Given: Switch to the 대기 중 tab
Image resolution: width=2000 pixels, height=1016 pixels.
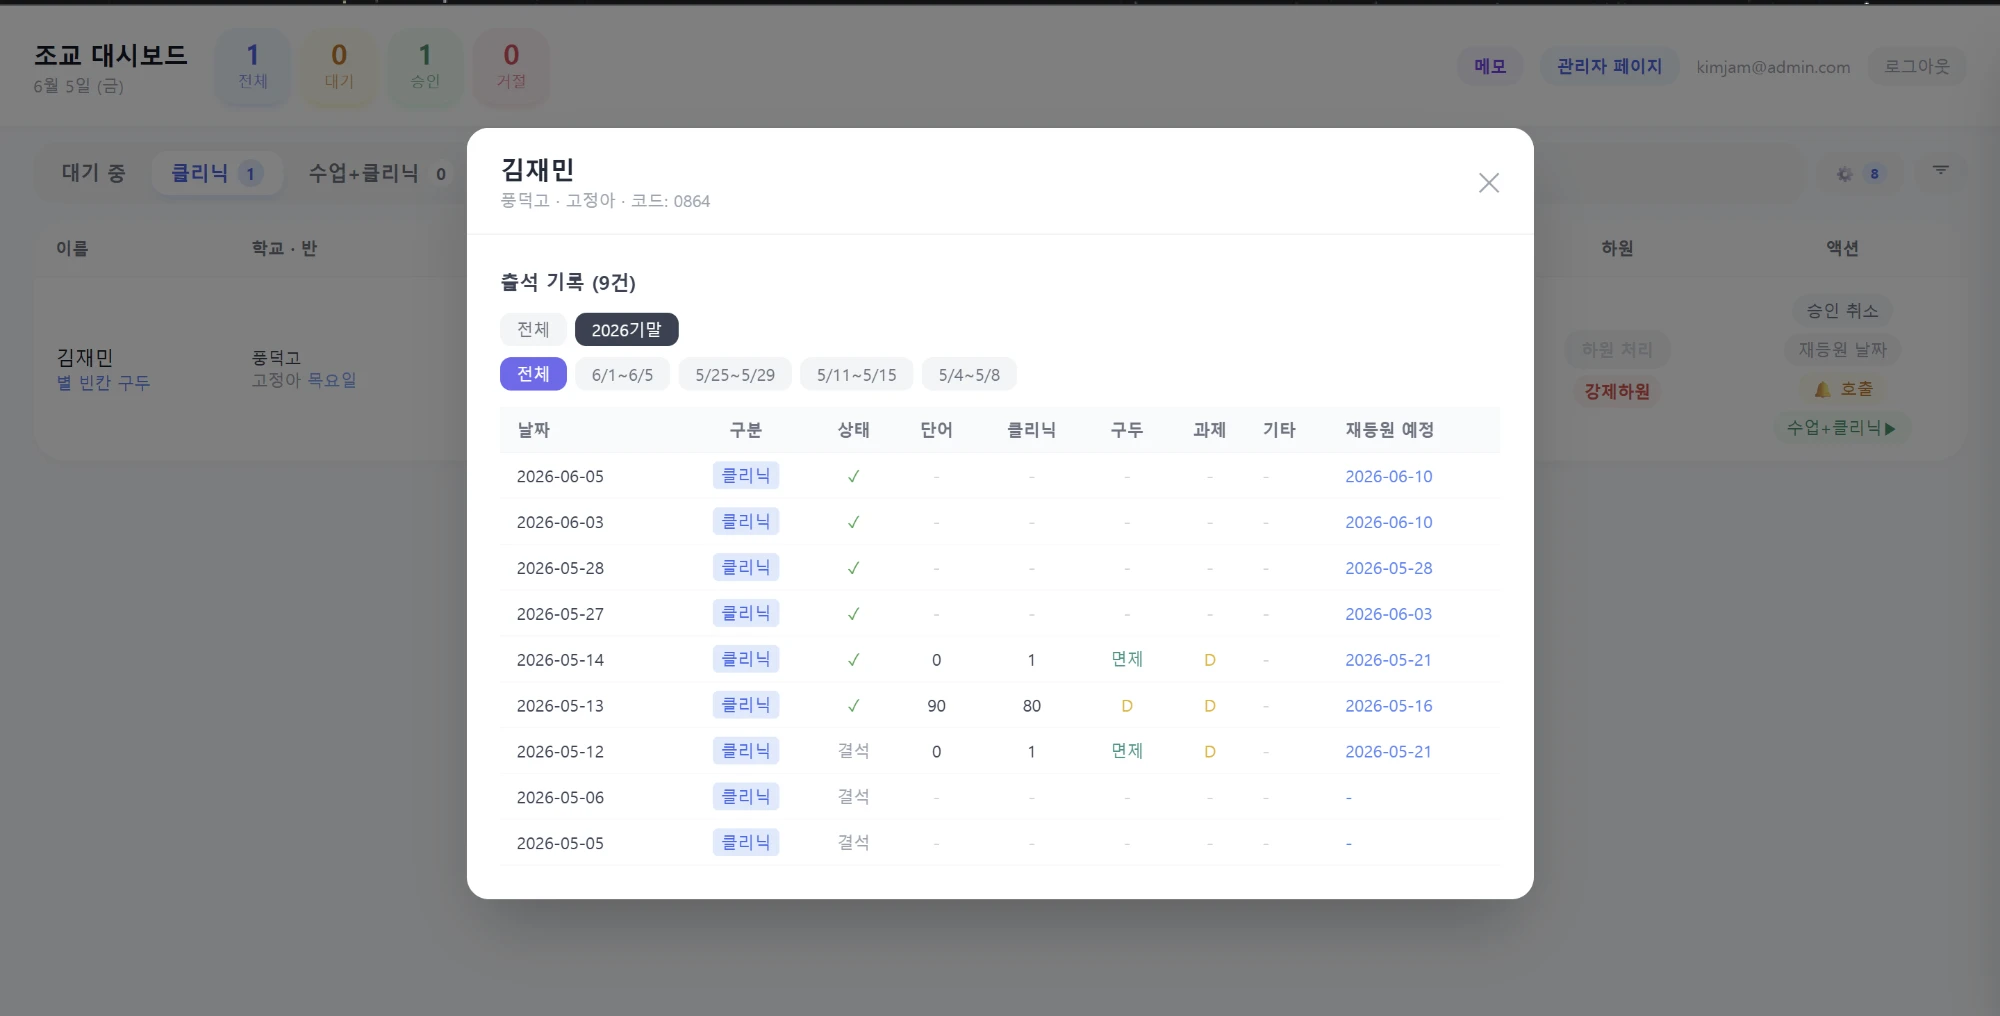Looking at the screenshot, I should pos(93,173).
